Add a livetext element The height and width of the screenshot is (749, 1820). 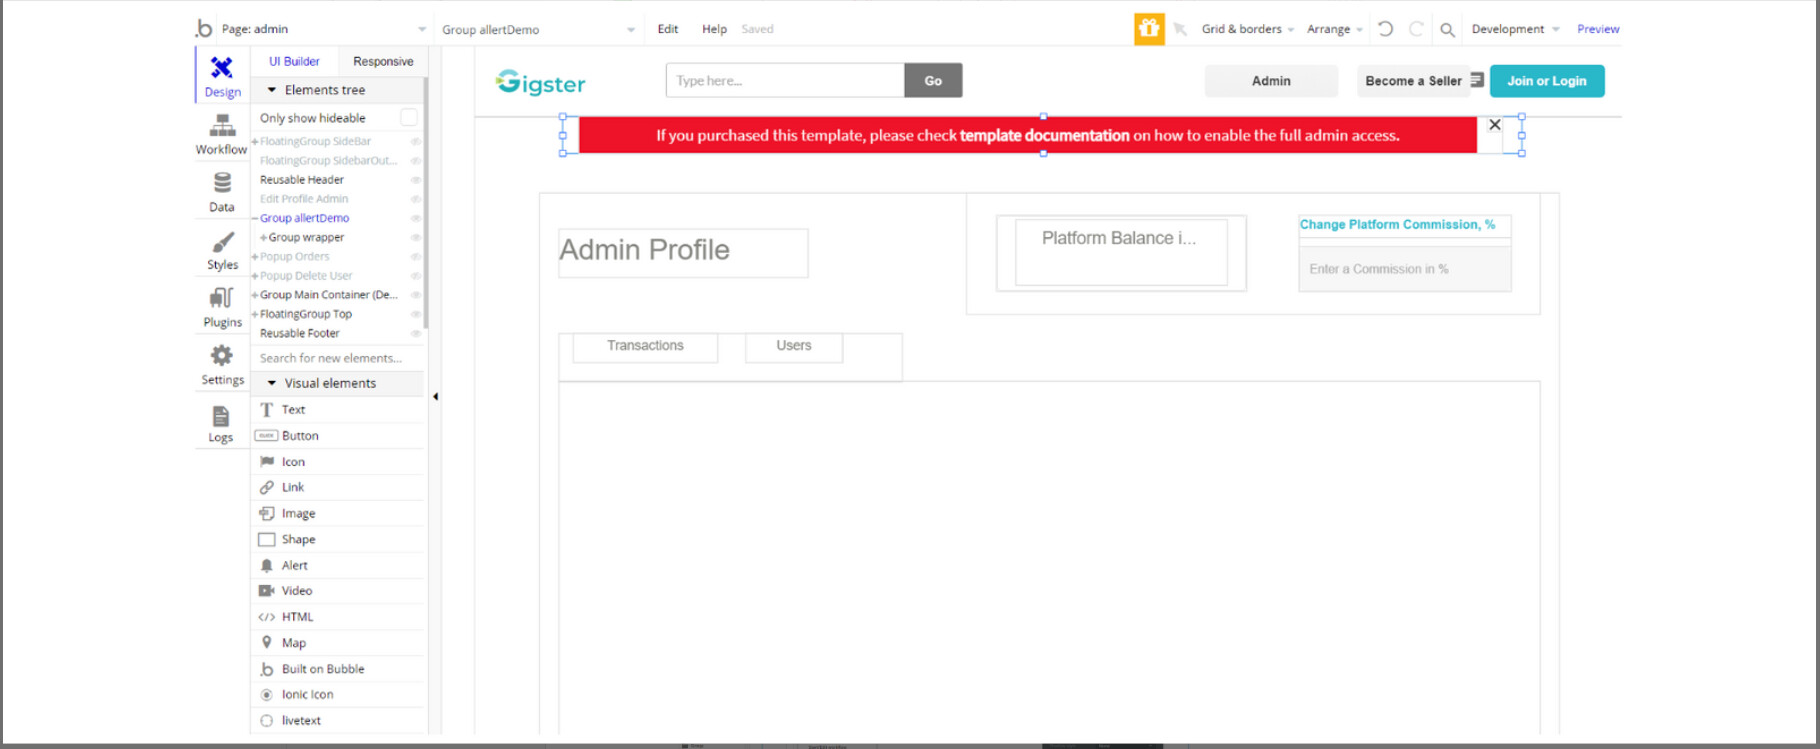pos(338,720)
